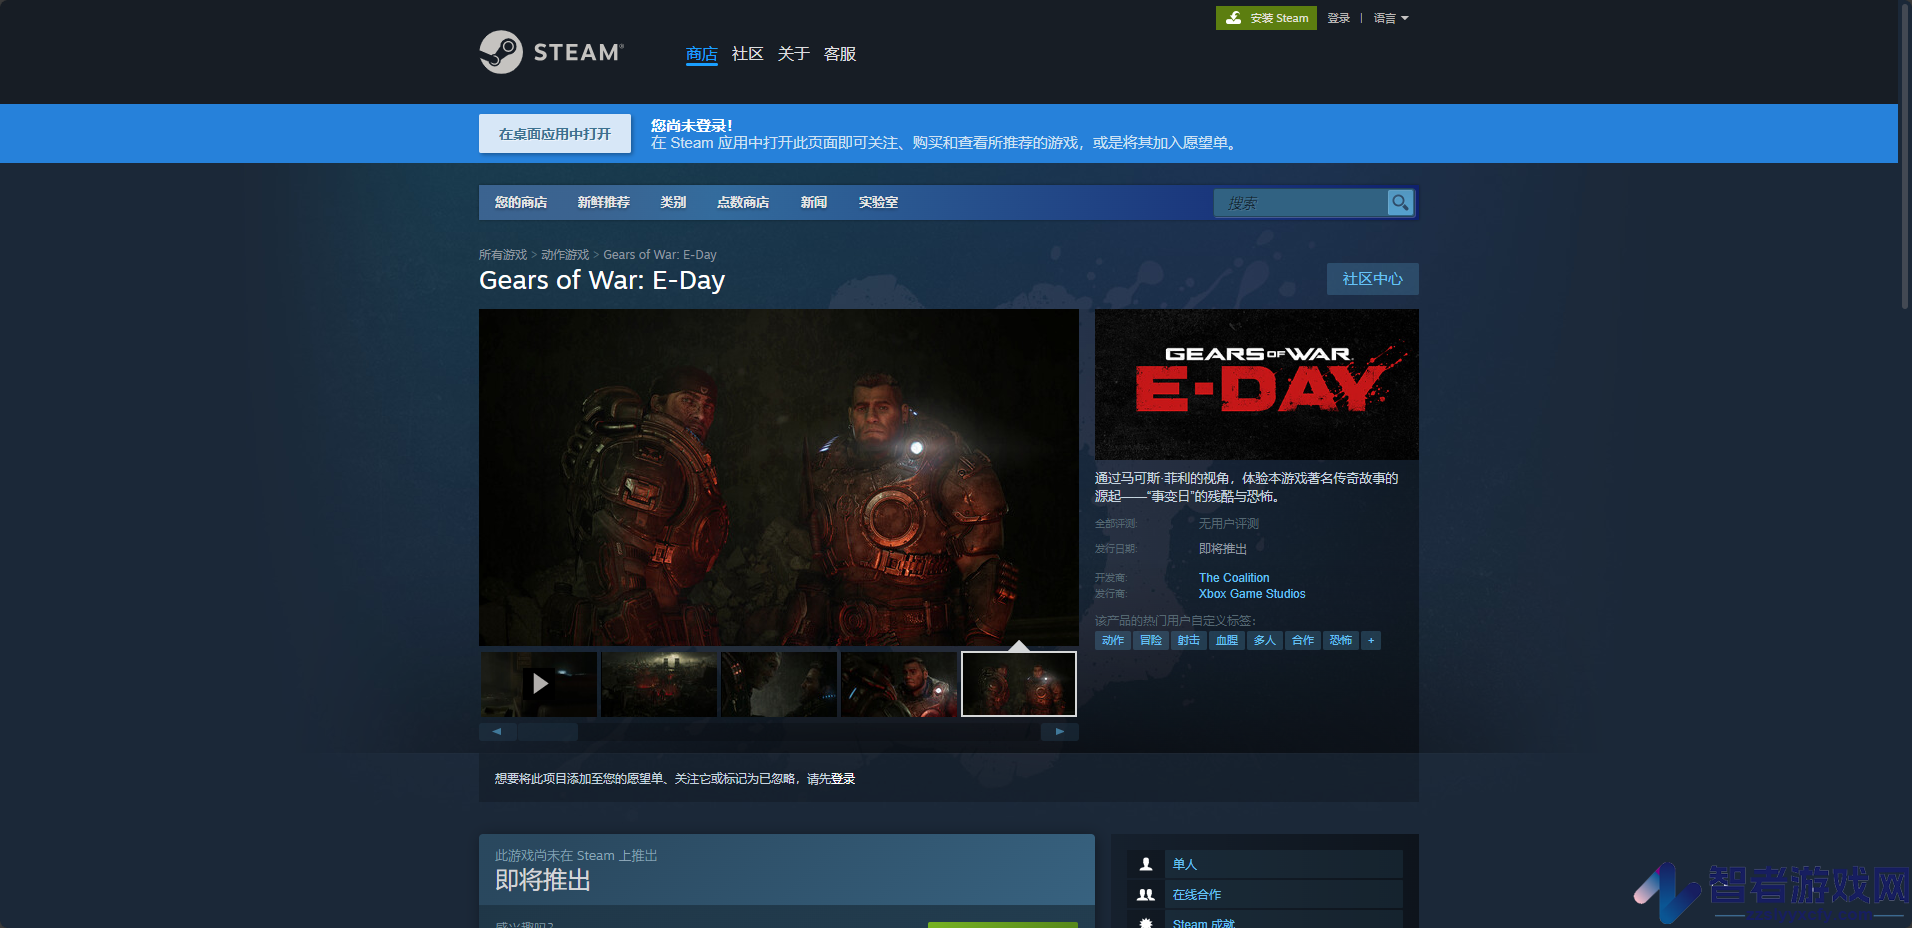
Task: Expand the 新鲜推荐 menu
Action: pos(604,202)
